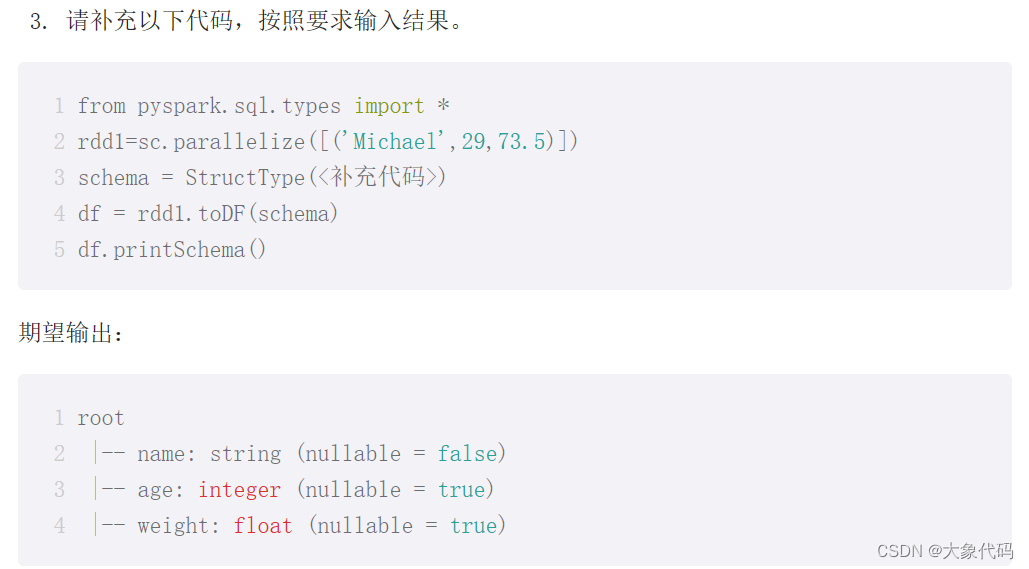Click the red 'integer' type in output
Screen dimensions: 1029x569
[240, 490]
